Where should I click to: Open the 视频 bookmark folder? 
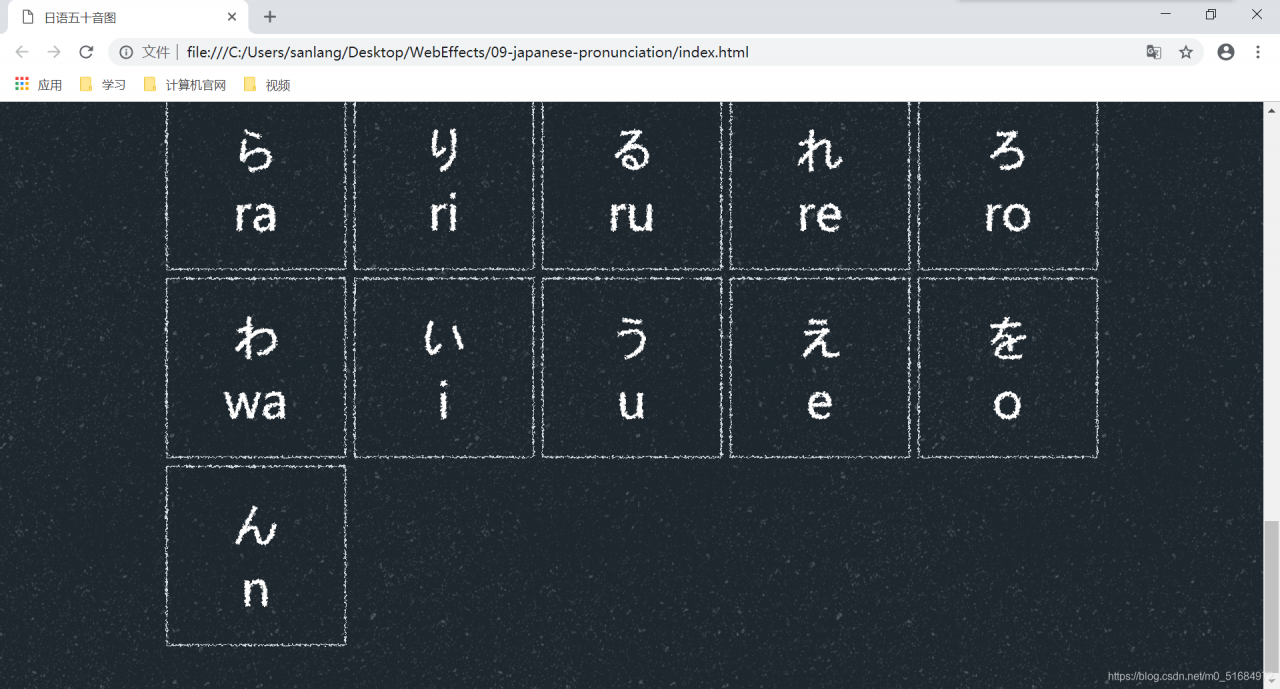coord(267,85)
